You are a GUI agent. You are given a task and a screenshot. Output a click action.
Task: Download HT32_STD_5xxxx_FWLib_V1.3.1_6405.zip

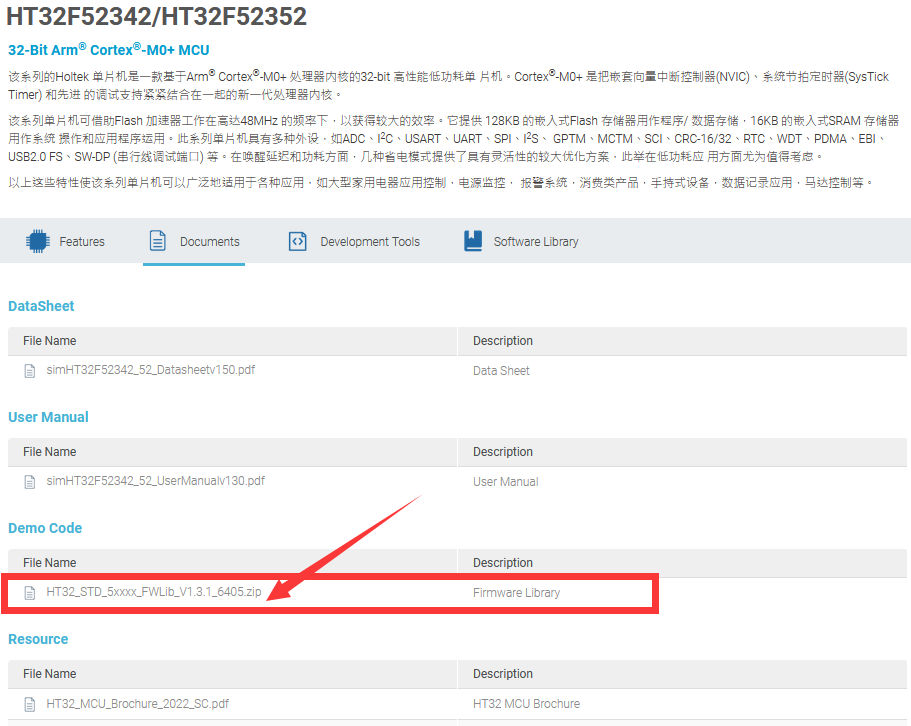(x=154, y=592)
